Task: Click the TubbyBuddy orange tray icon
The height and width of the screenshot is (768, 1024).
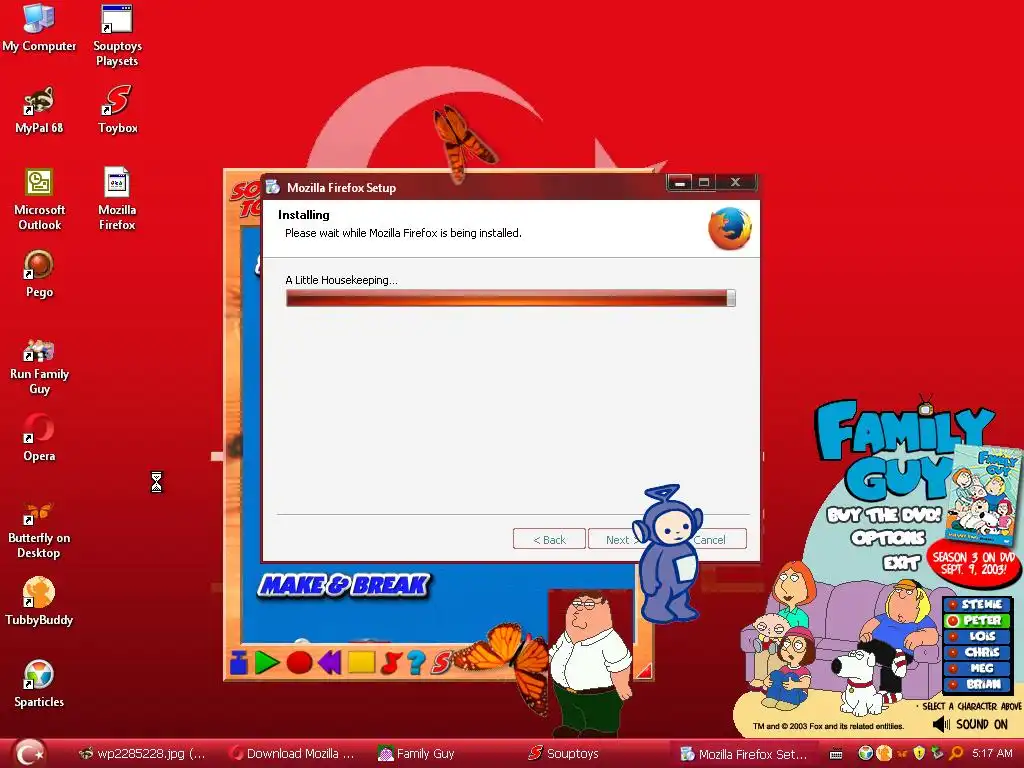Action: [884, 753]
